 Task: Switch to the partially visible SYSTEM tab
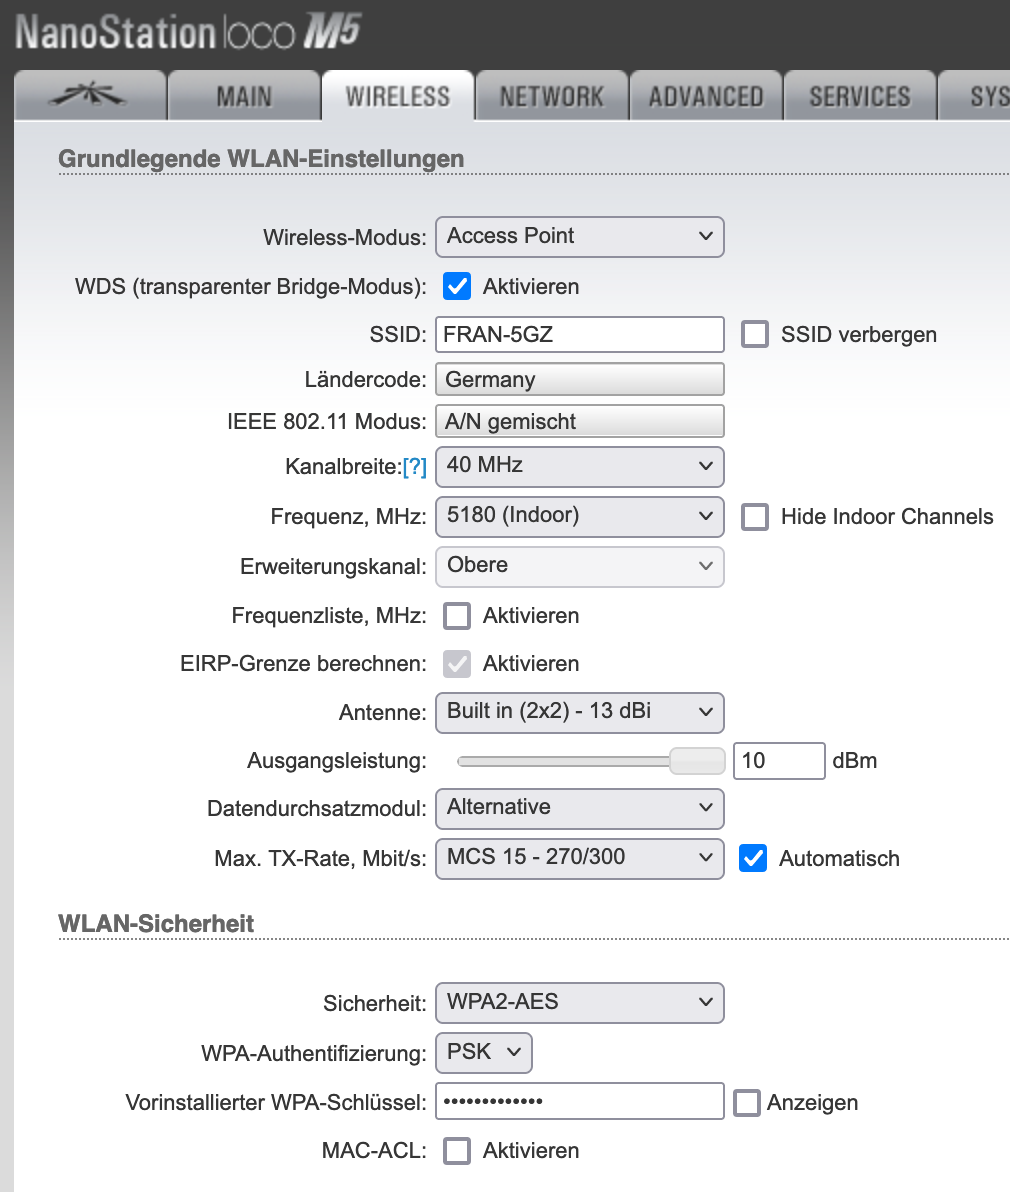975,96
